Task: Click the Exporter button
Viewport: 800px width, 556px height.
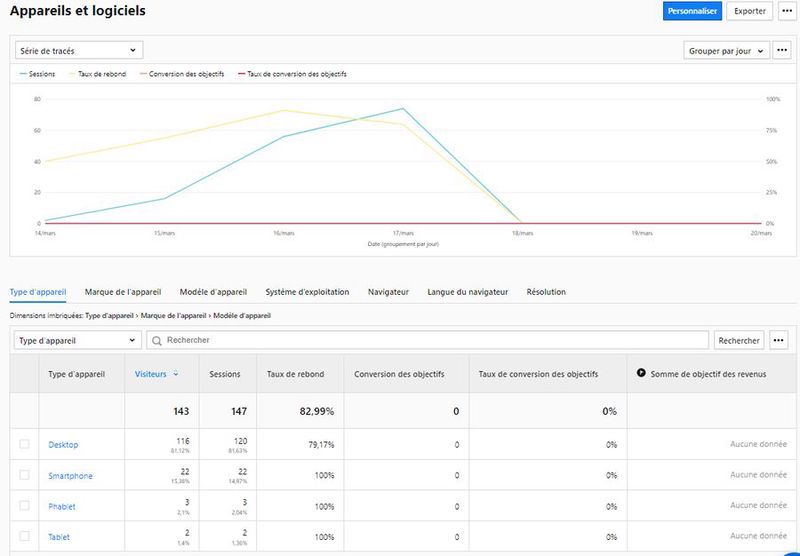Action: pos(750,11)
